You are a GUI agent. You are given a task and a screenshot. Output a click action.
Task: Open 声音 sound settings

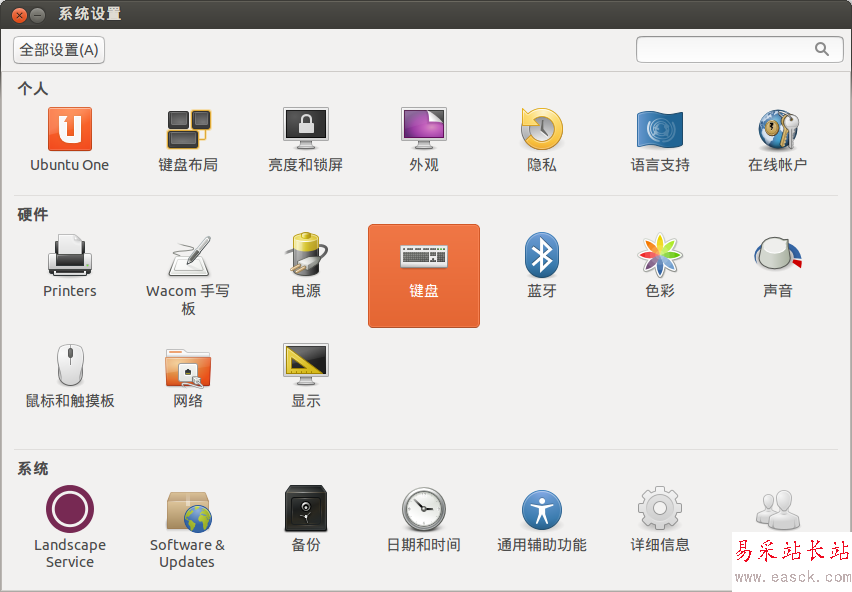tap(778, 266)
